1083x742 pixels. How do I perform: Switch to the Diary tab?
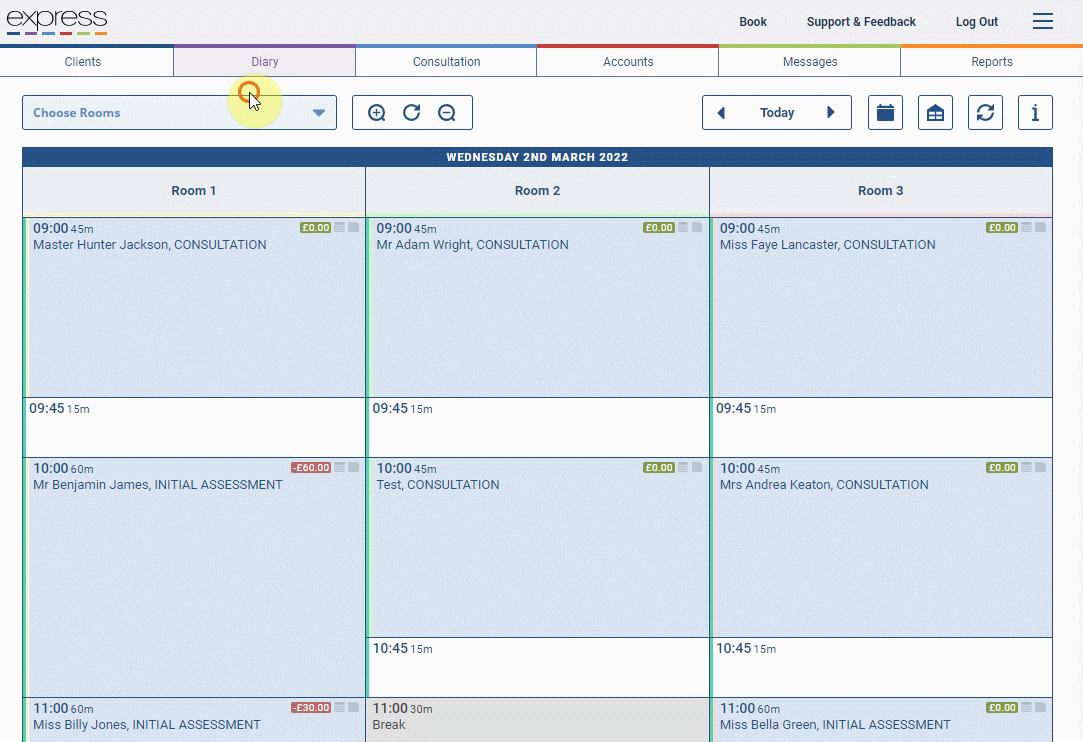pyautogui.click(x=265, y=61)
